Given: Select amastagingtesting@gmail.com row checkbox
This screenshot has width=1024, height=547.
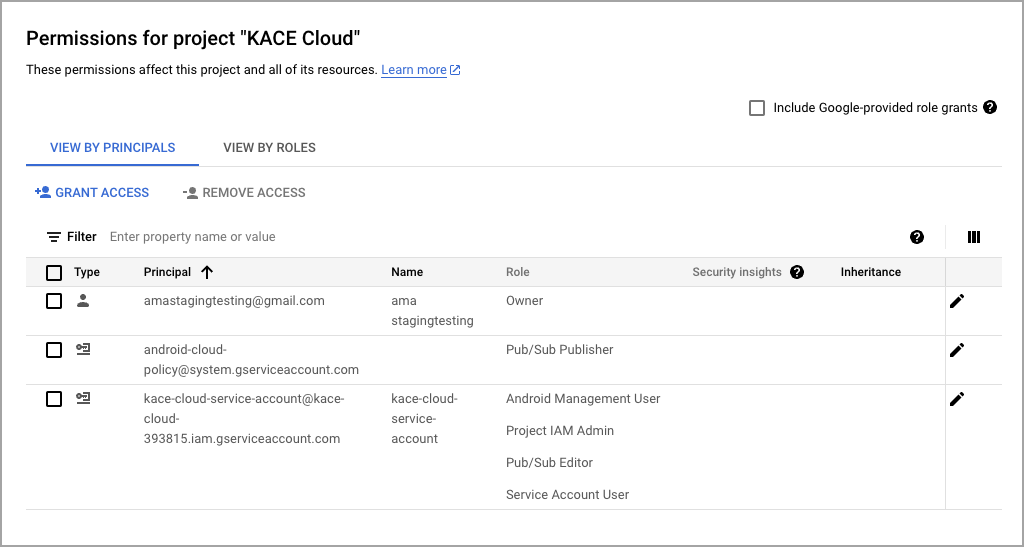Looking at the screenshot, I should click(54, 301).
